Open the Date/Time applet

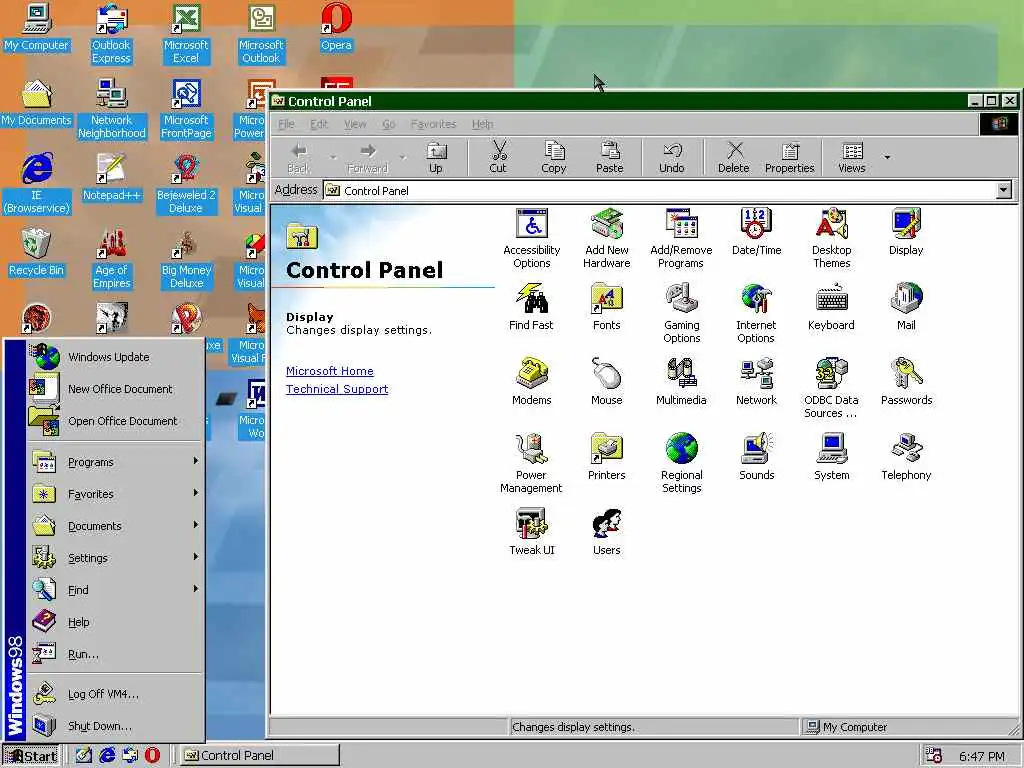(x=756, y=232)
